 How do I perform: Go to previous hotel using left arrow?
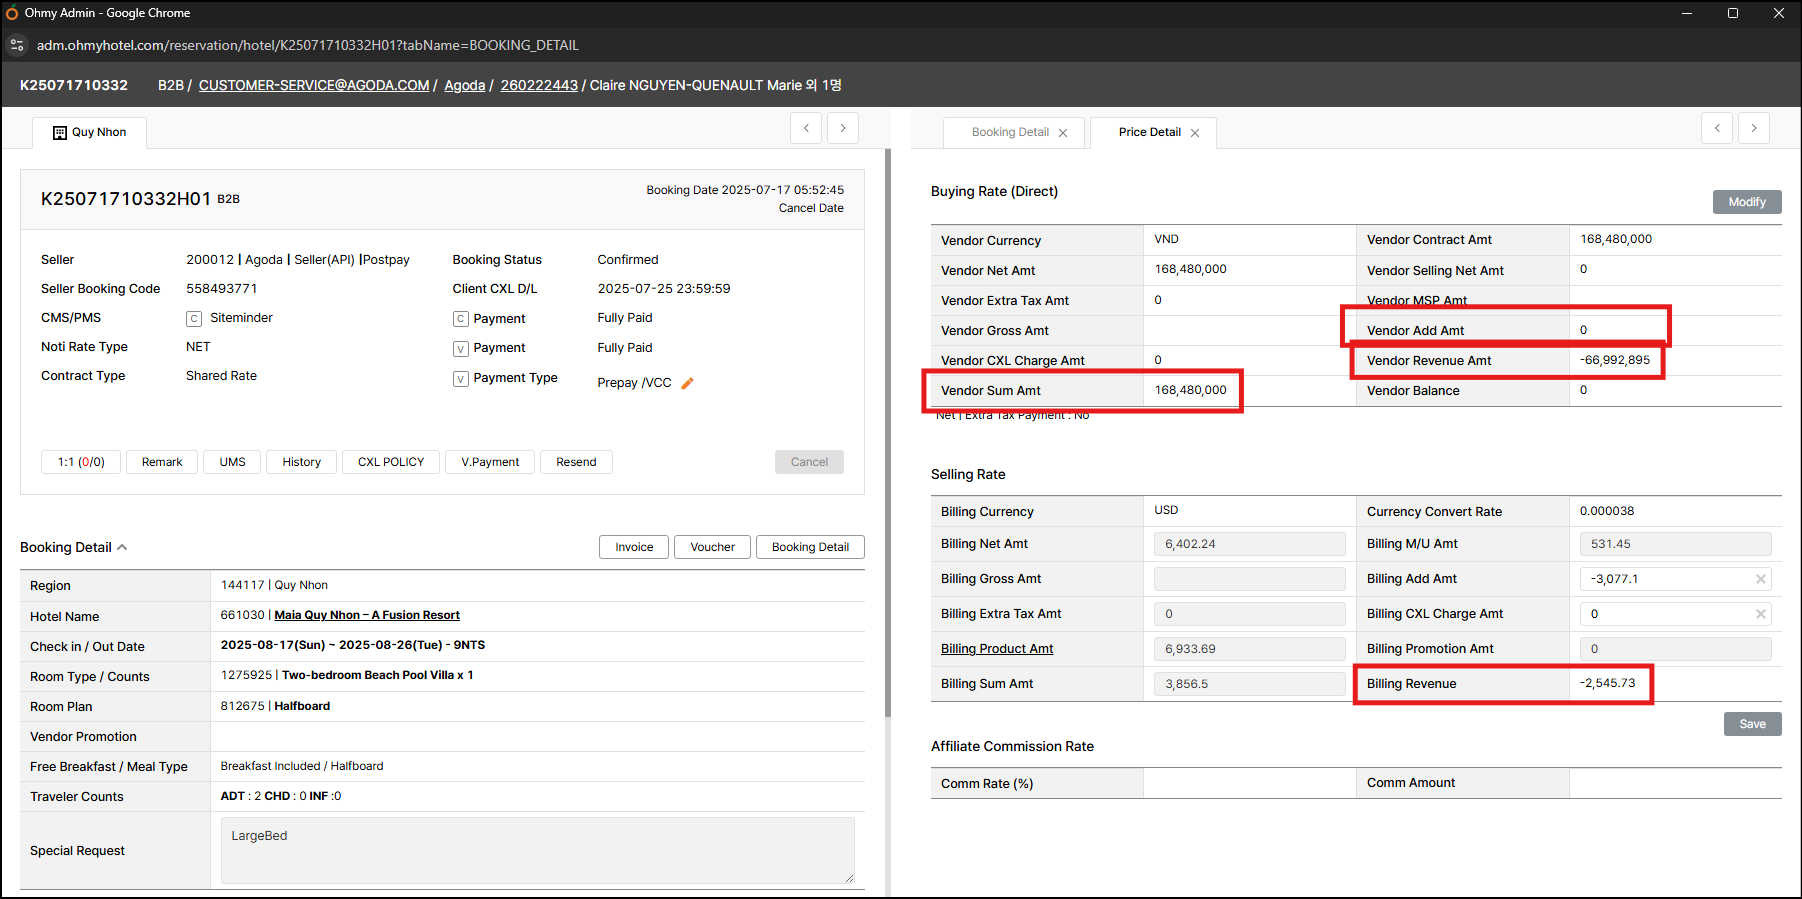806,128
